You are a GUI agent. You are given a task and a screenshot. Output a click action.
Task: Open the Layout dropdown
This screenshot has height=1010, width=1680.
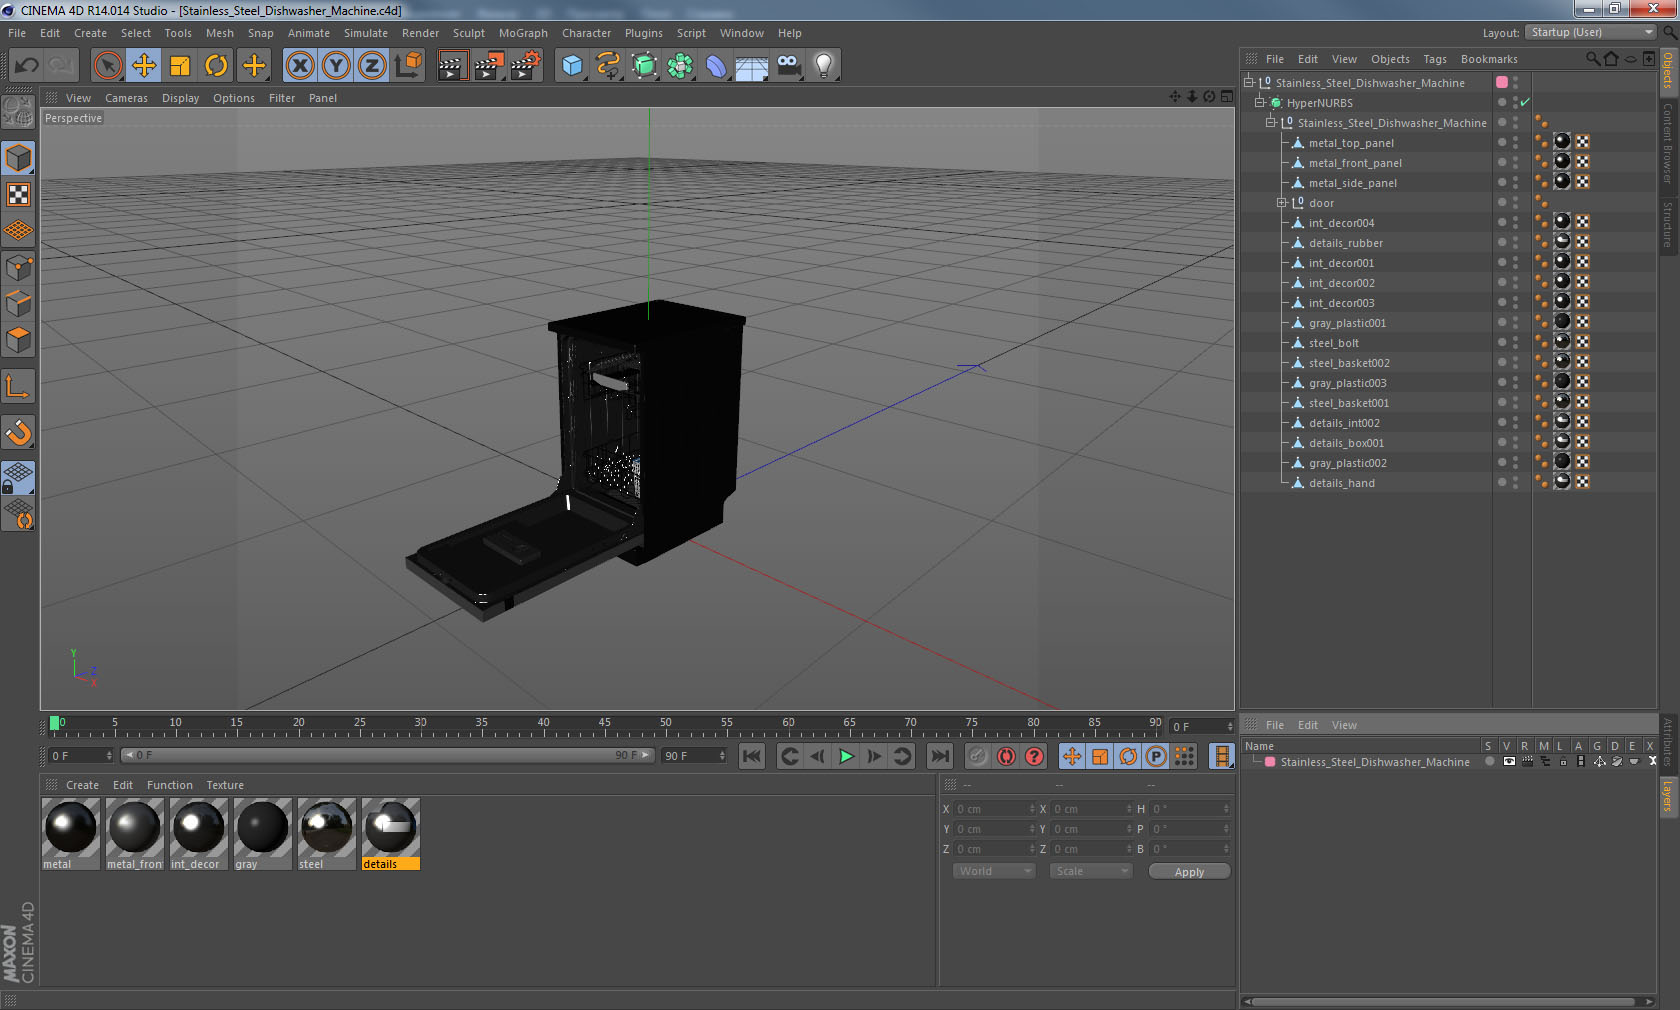point(1591,33)
